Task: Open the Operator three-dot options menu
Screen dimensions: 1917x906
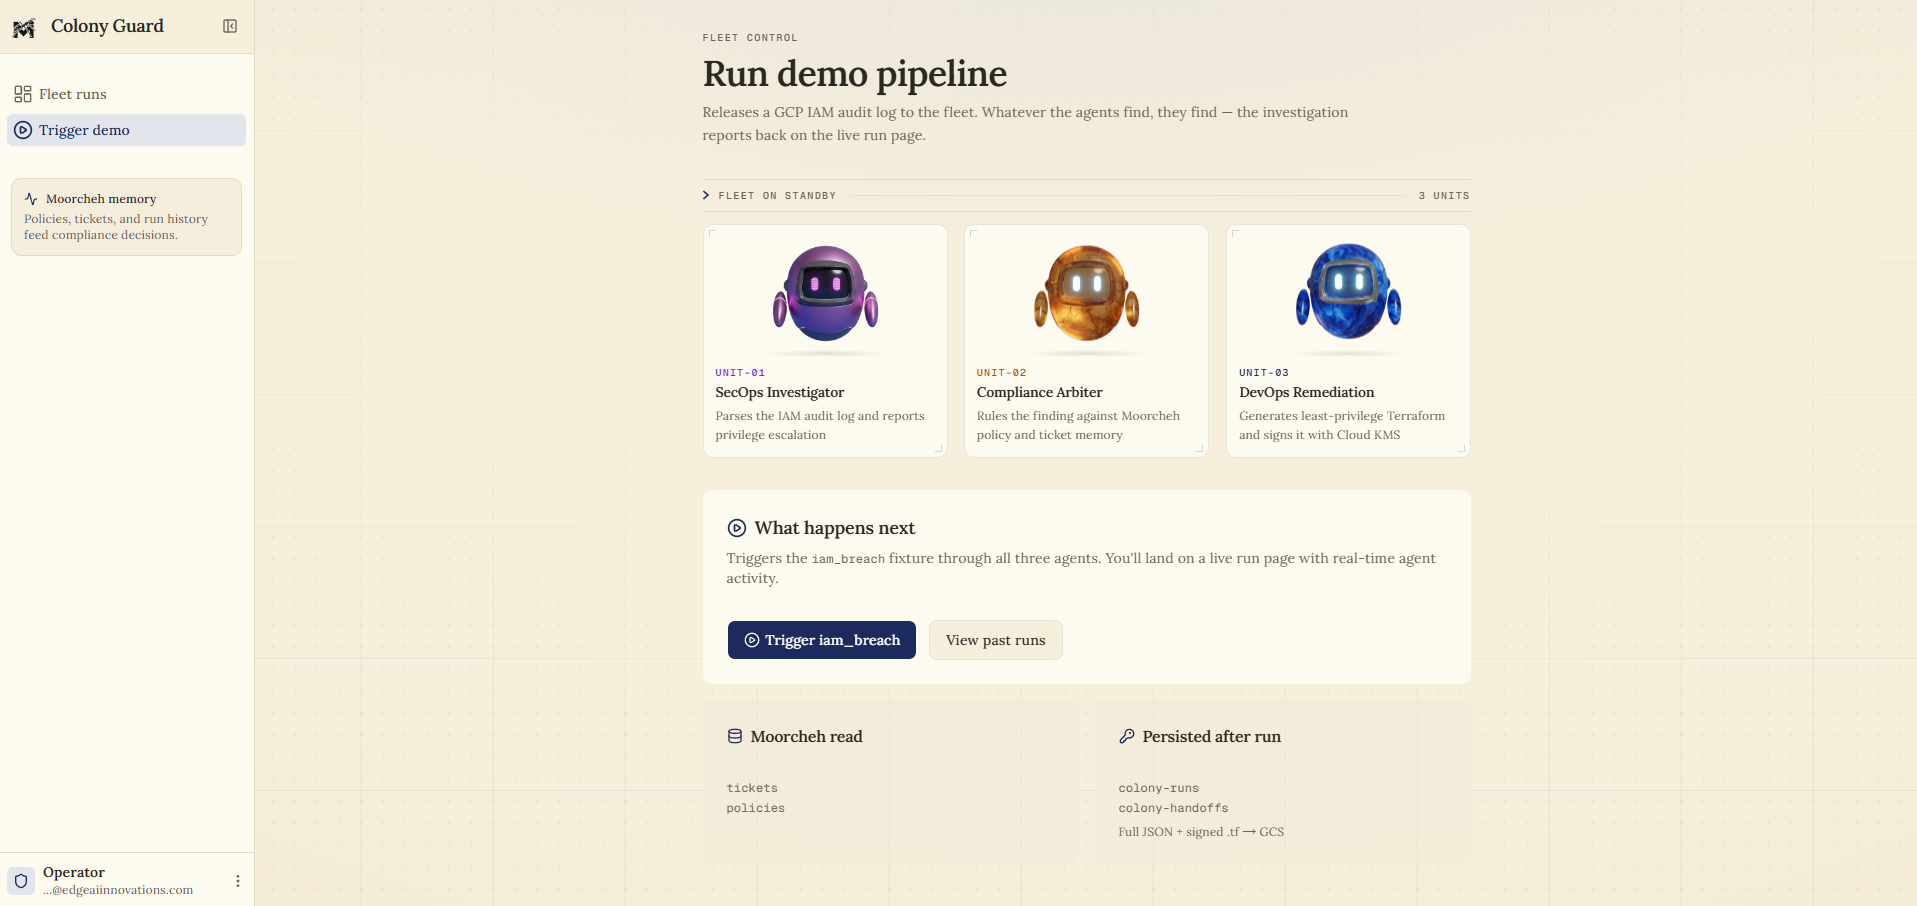Action: [x=238, y=881]
